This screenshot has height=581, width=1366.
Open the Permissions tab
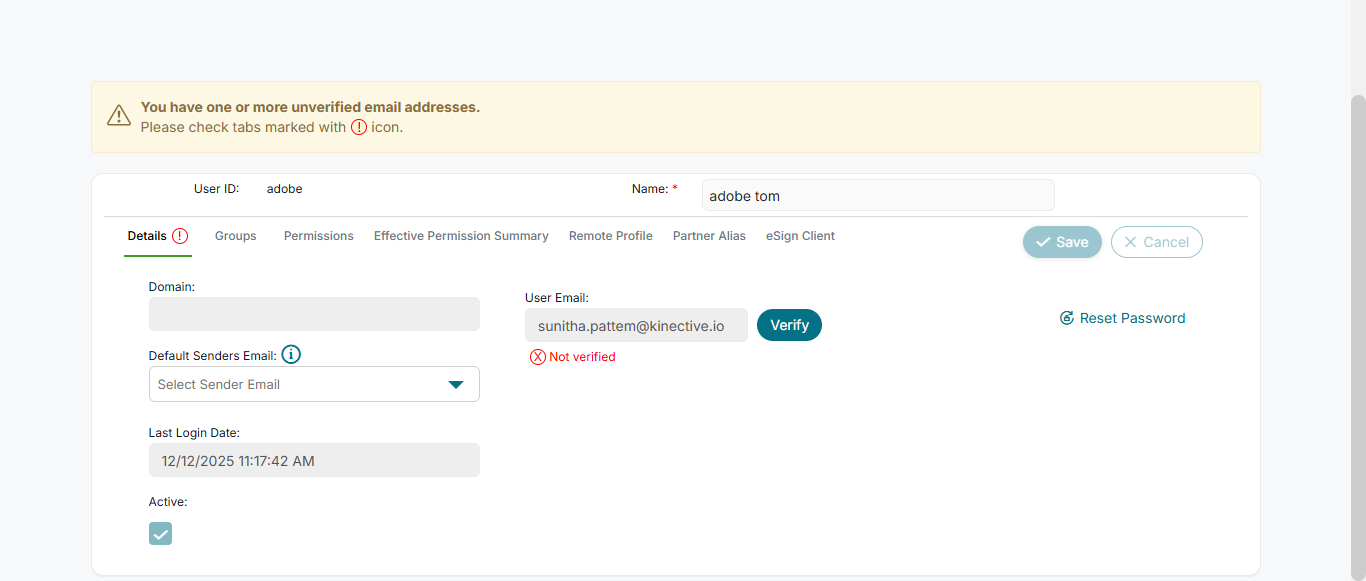click(319, 236)
